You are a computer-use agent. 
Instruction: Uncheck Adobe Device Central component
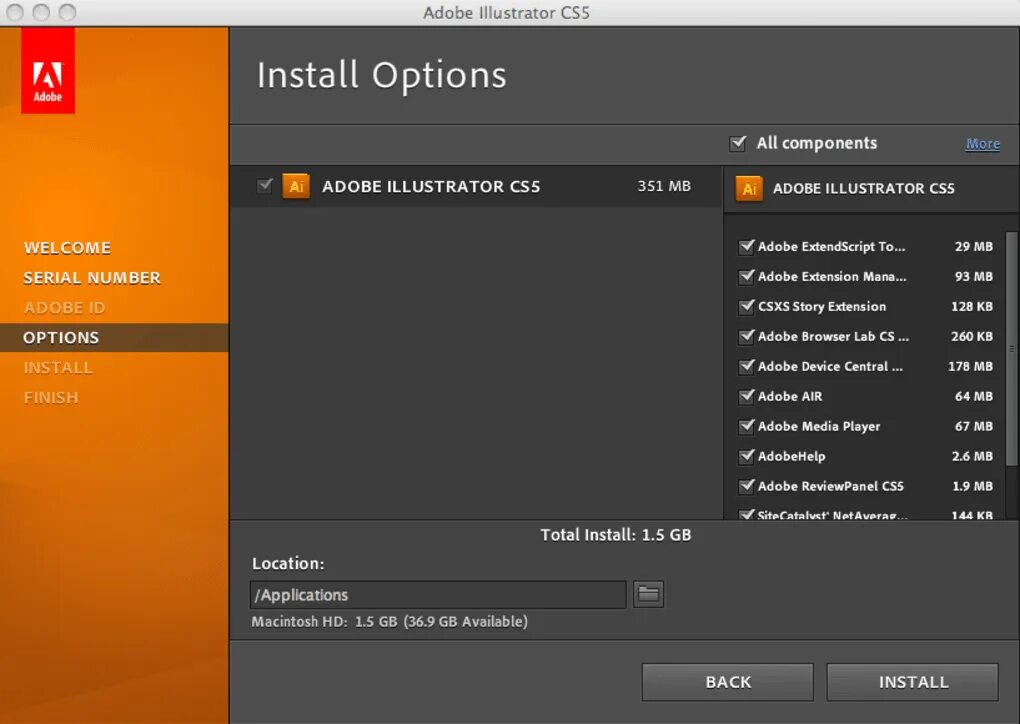pos(746,366)
